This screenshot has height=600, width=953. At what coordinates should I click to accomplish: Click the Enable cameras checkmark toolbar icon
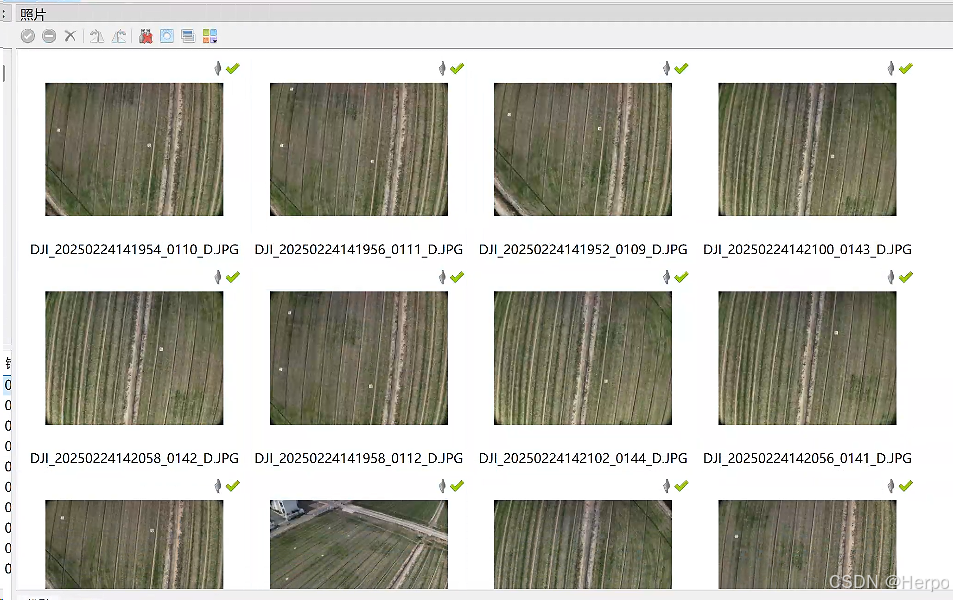27,36
